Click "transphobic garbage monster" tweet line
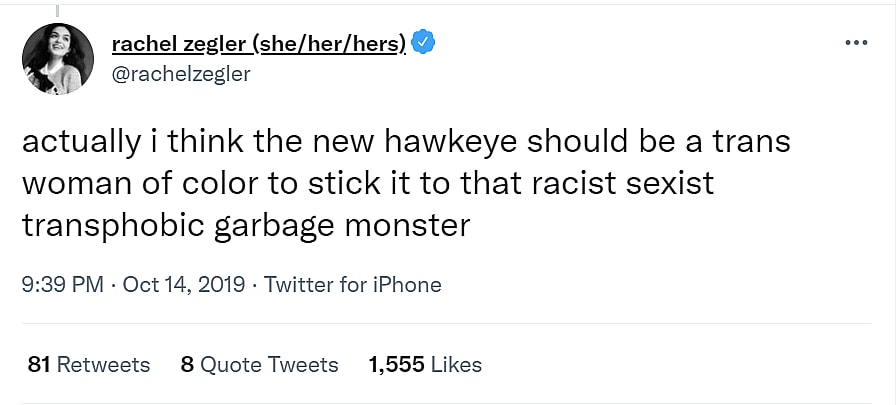This screenshot has height=405, width=896. [x=245, y=225]
